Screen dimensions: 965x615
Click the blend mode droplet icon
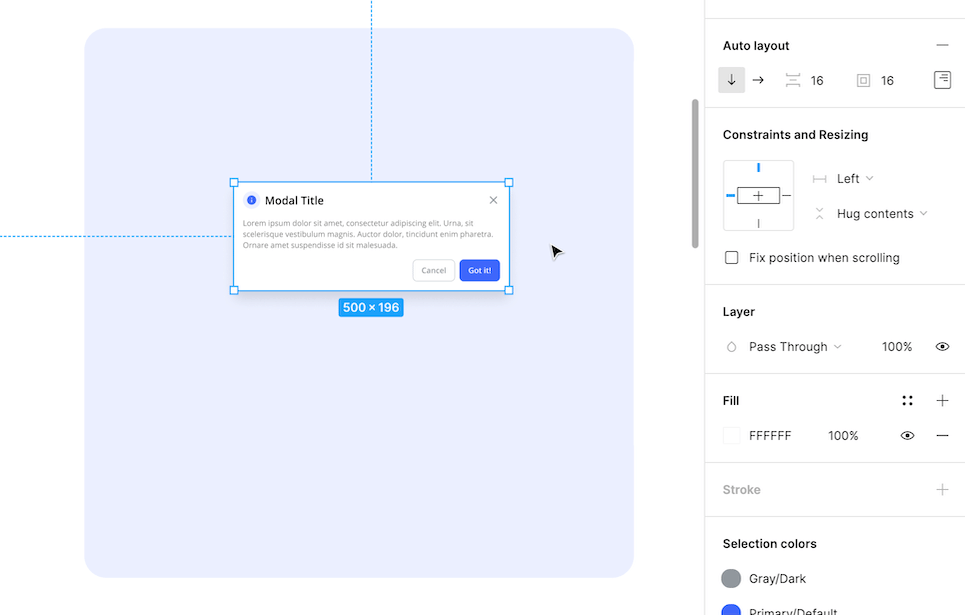click(x=729, y=346)
